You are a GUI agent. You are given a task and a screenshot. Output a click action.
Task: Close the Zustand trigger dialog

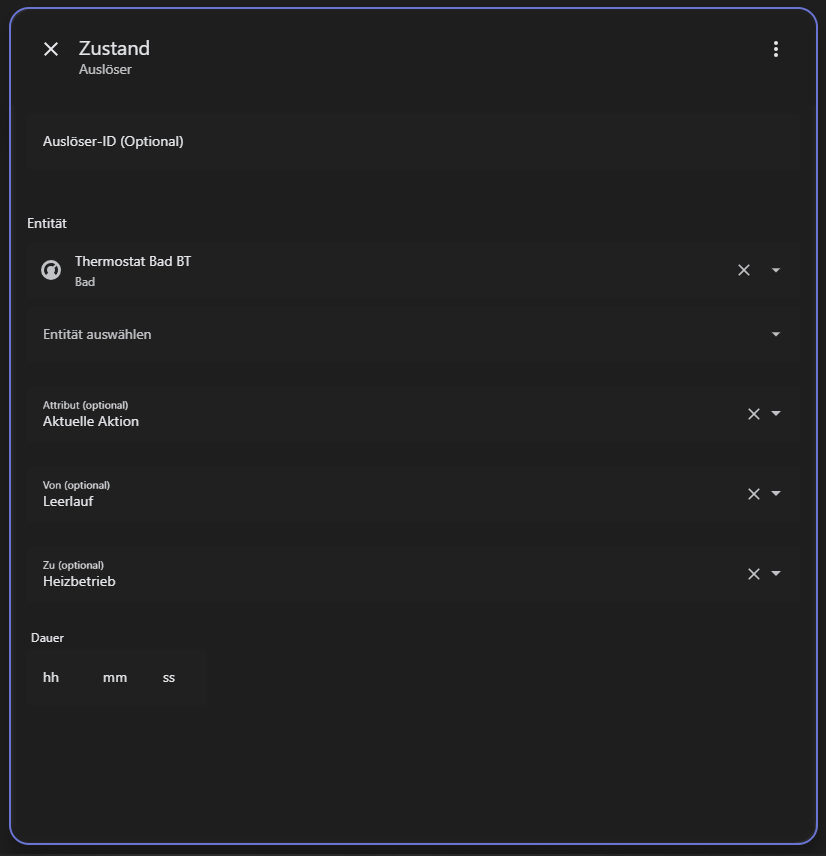(x=51, y=49)
